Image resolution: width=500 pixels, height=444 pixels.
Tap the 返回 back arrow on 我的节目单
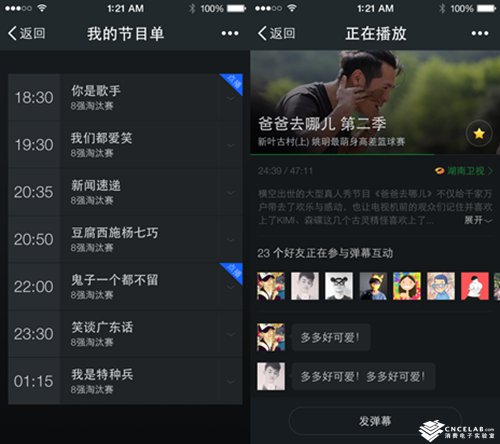click(x=27, y=33)
